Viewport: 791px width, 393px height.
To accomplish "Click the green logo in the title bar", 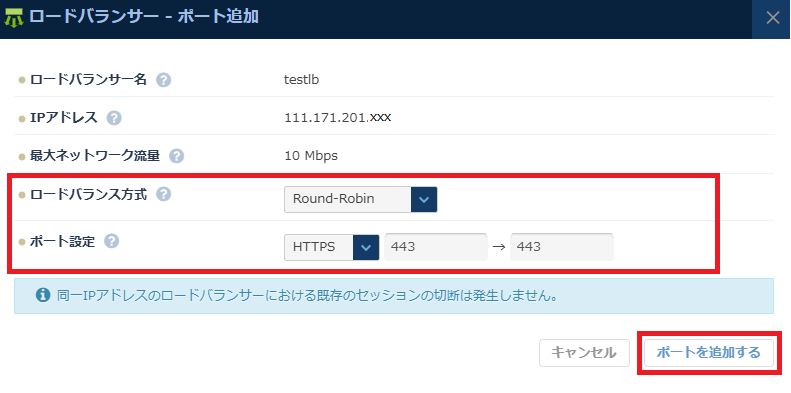I will pos(14,18).
